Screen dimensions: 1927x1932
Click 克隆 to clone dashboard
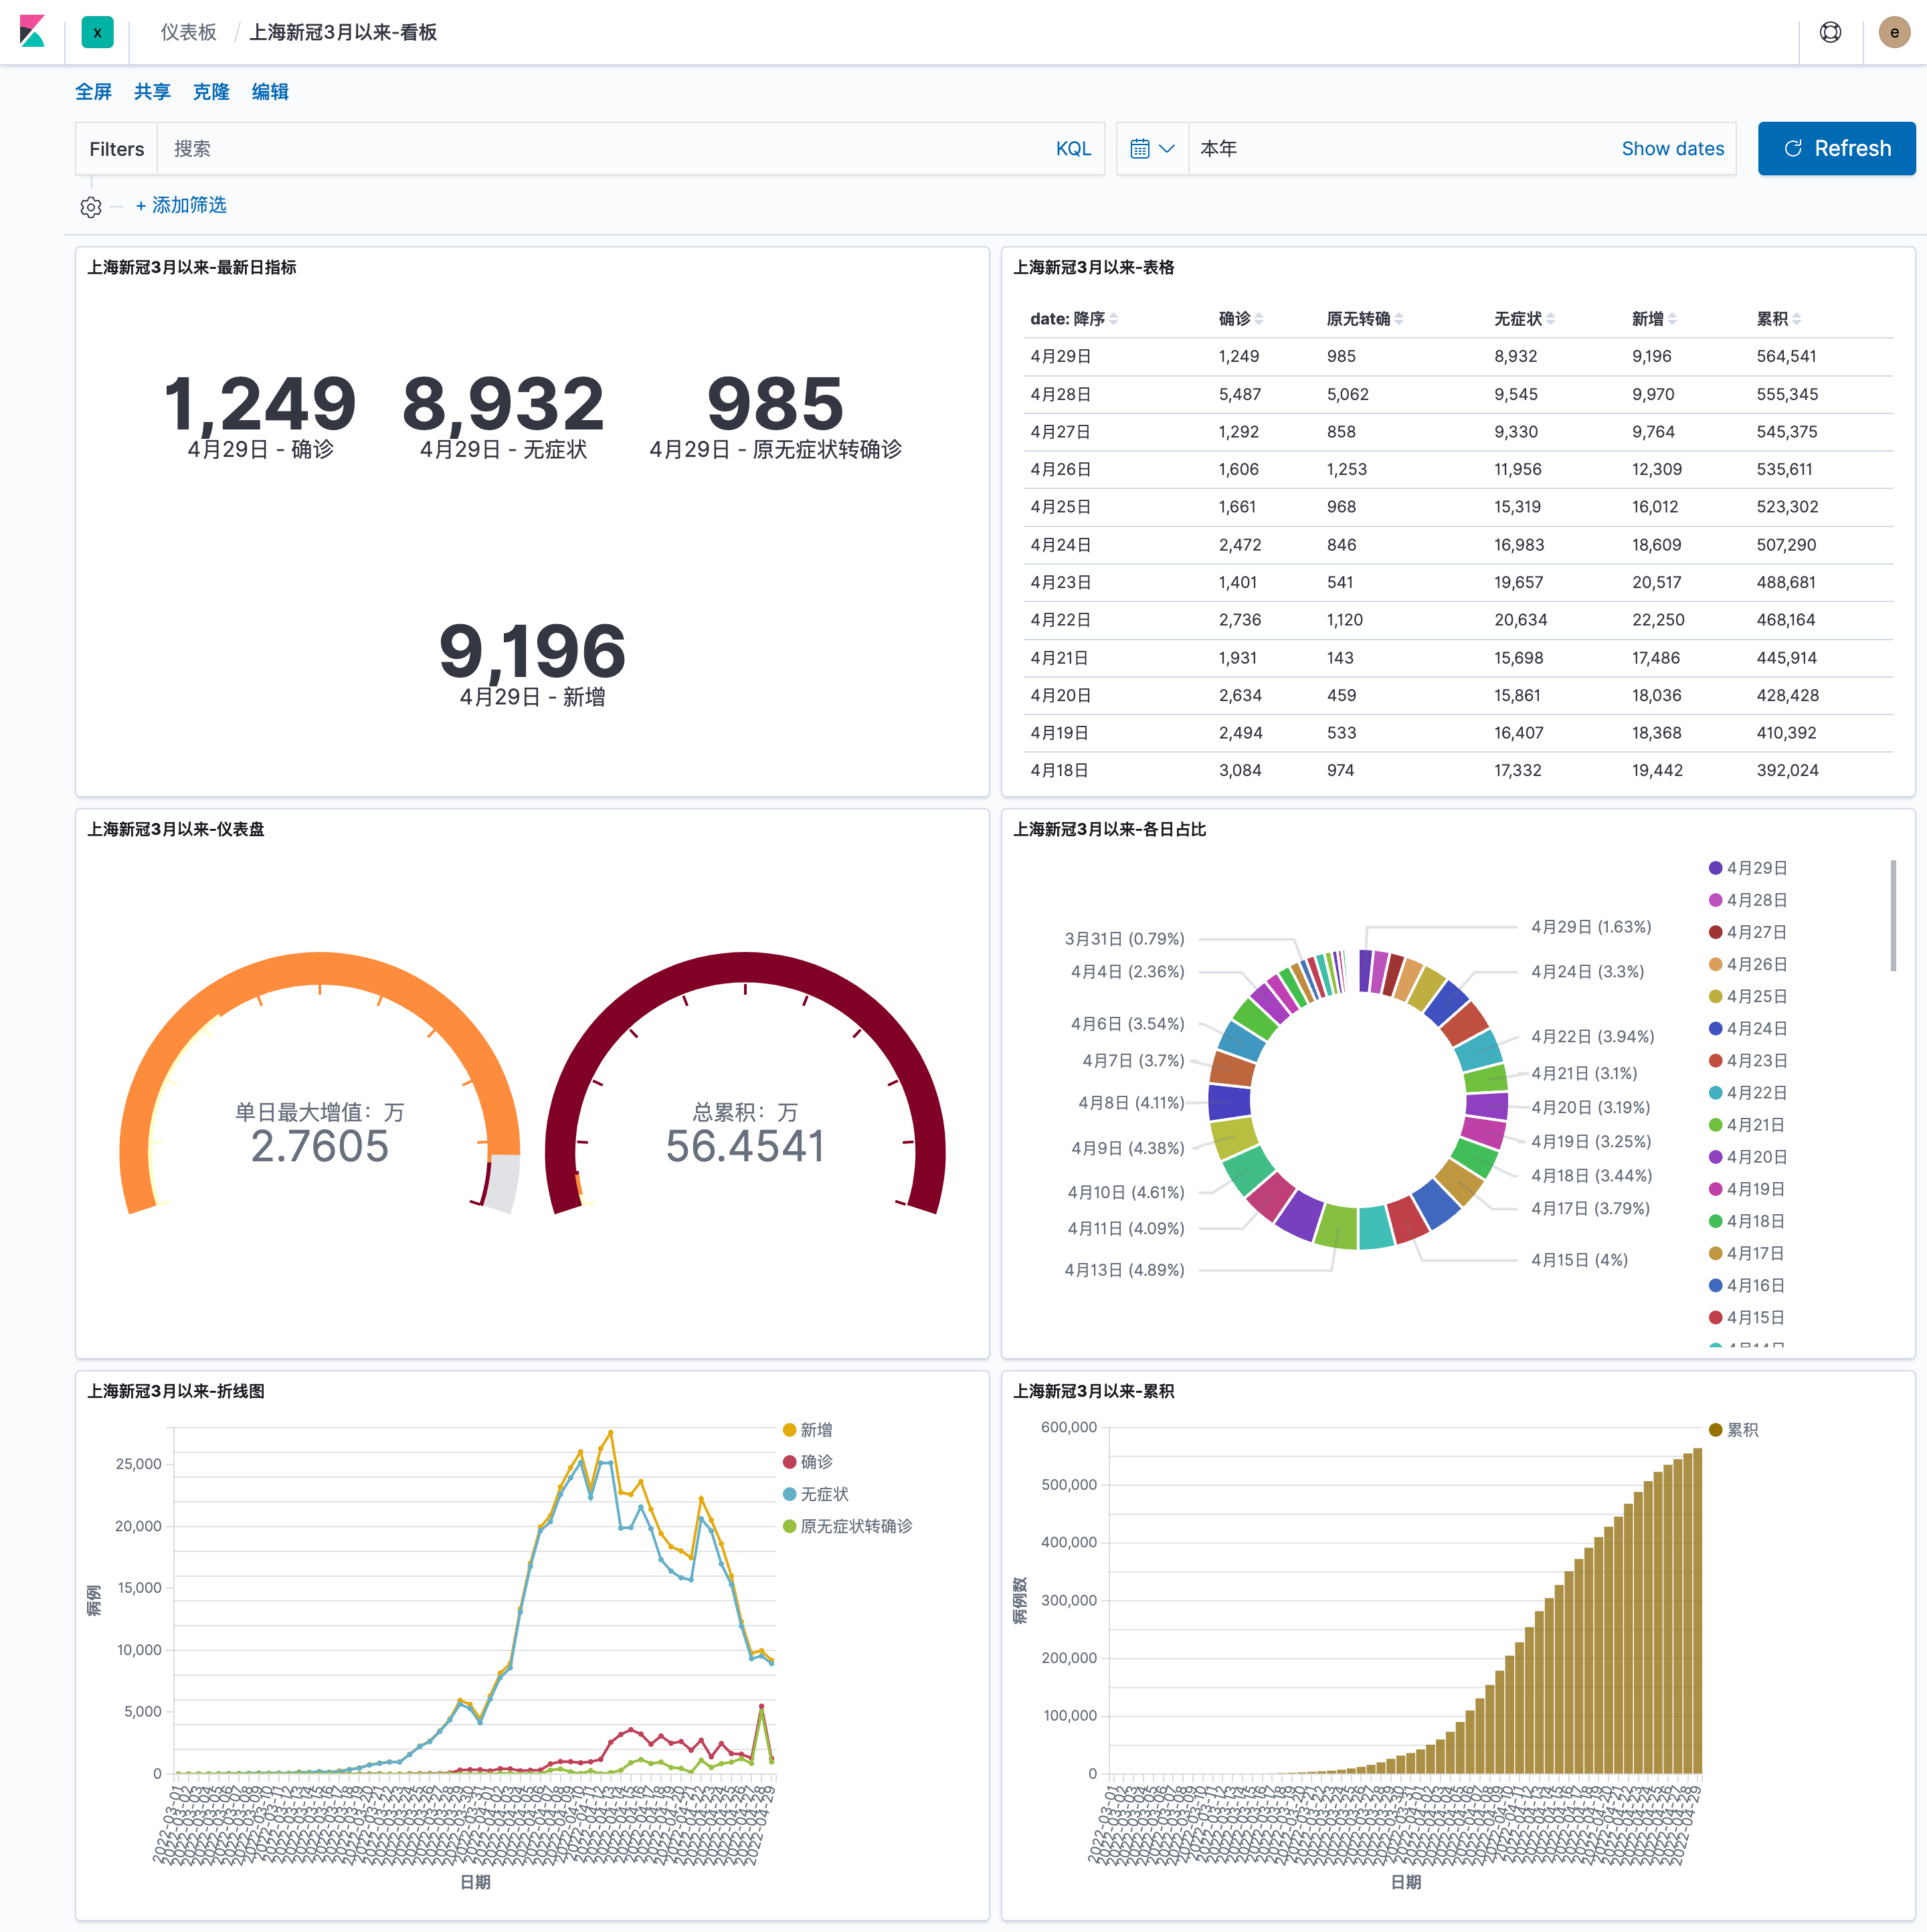(211, 92)
